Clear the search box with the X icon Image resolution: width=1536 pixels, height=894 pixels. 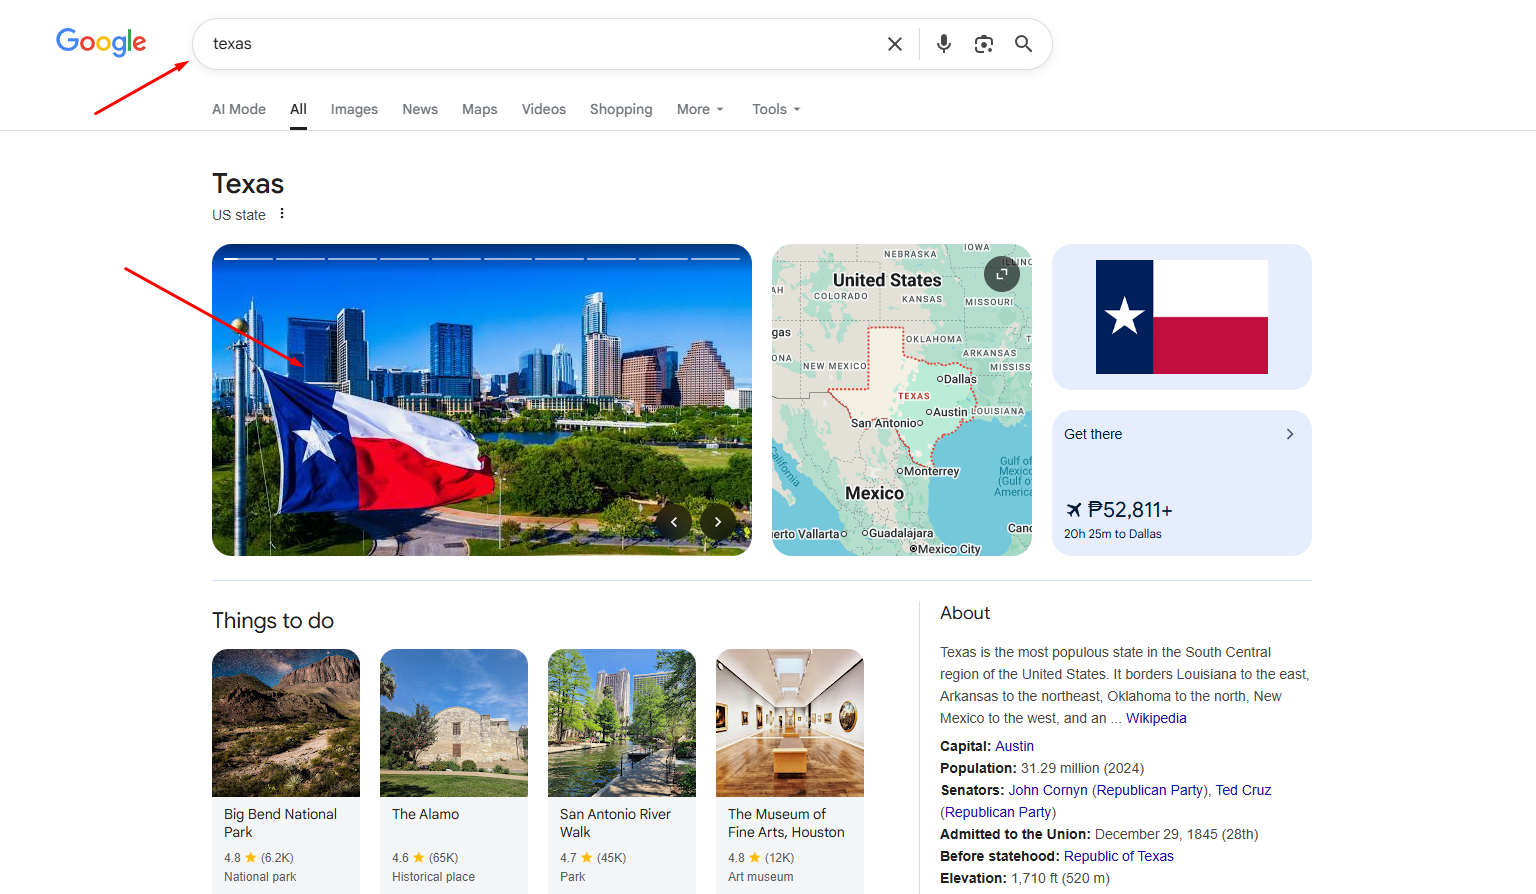point(895,44)
